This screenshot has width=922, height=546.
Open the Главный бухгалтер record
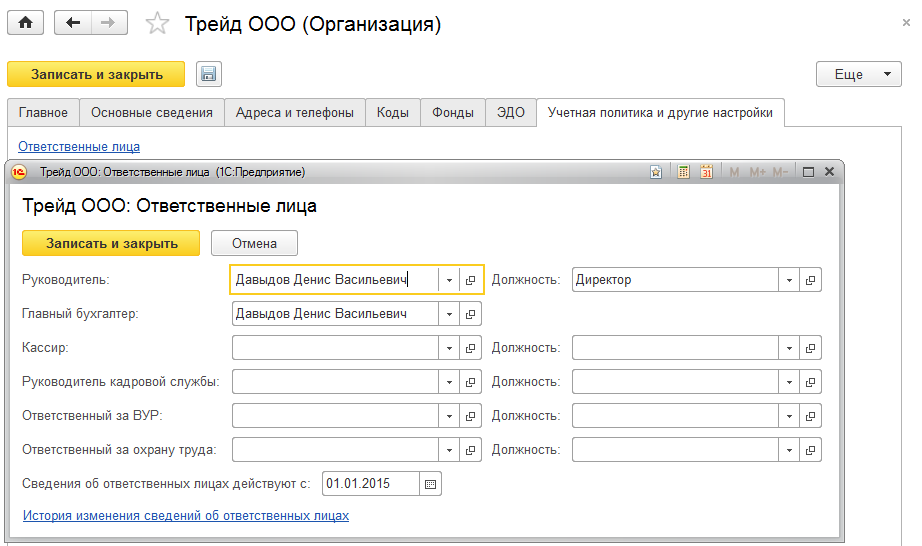(471, 314)
